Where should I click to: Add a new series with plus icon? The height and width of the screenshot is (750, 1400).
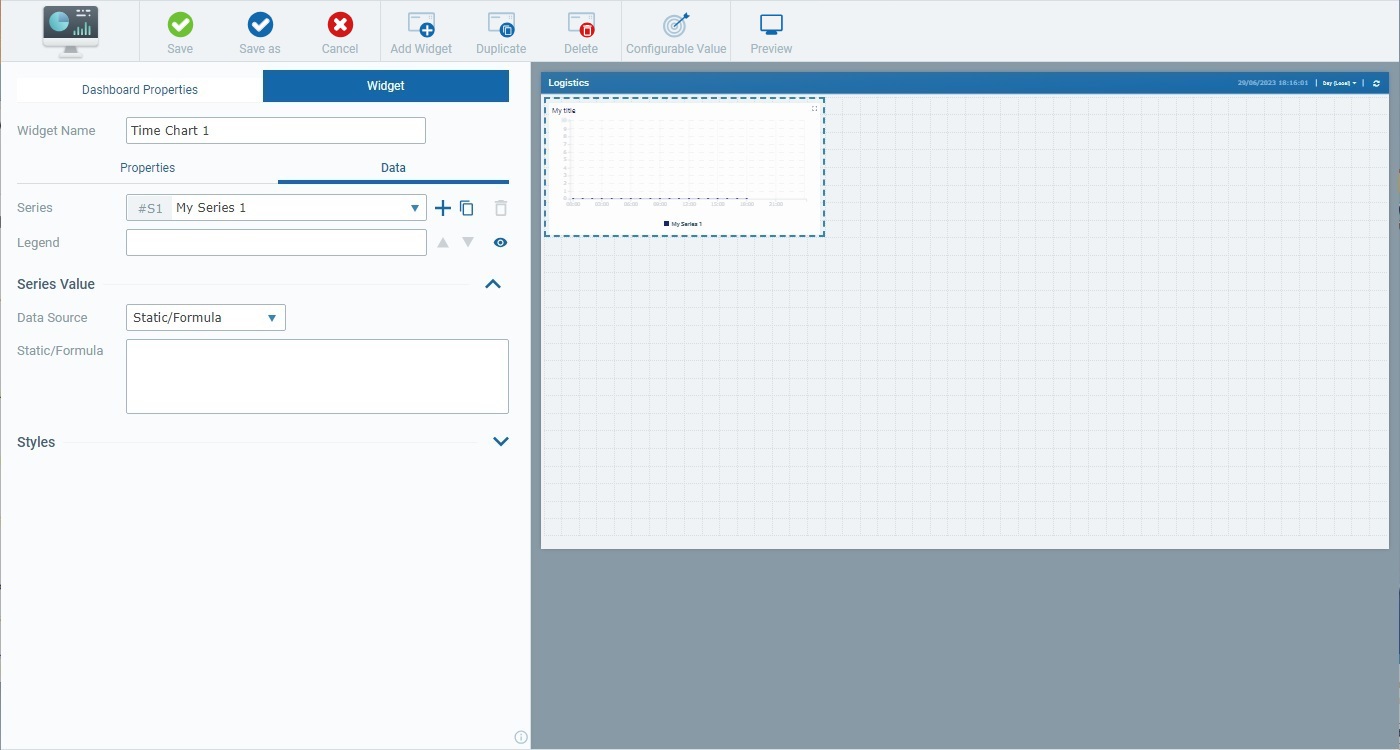click(443, 208)
